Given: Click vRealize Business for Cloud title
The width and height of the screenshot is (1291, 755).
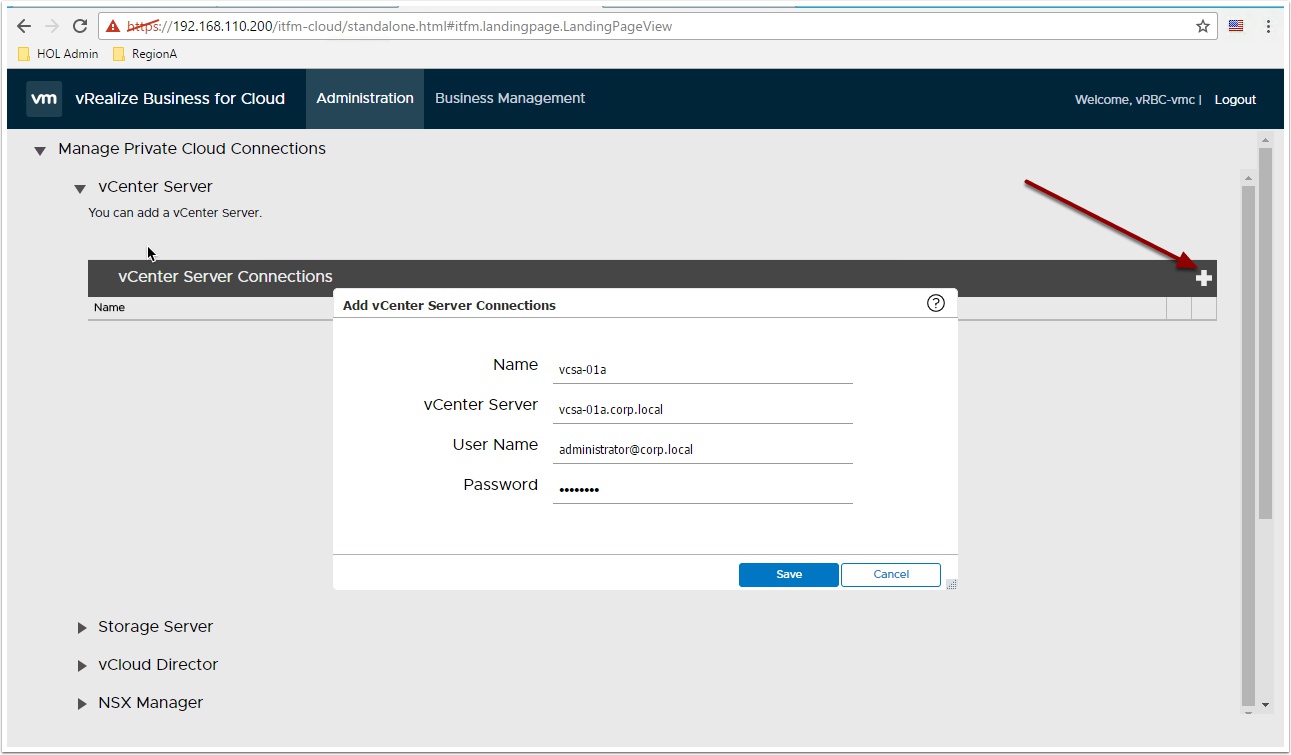Looking at the screenshot, I should [x=180, y=99].
